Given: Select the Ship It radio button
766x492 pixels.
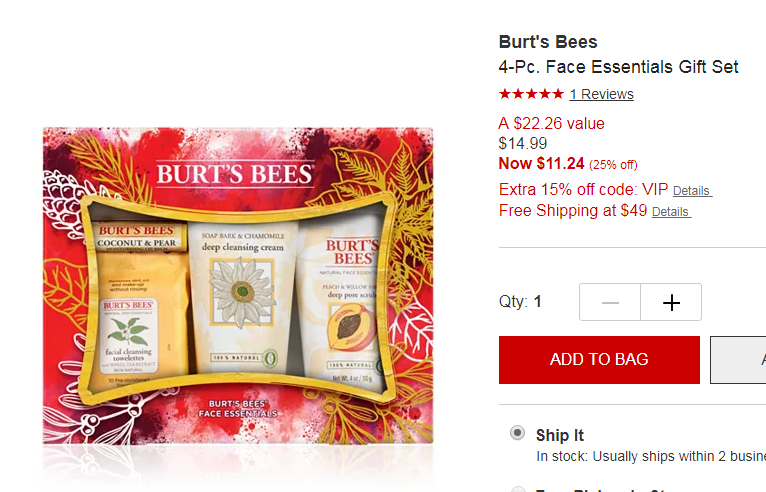Looking at the screenshot, I should tap(517, 433).
